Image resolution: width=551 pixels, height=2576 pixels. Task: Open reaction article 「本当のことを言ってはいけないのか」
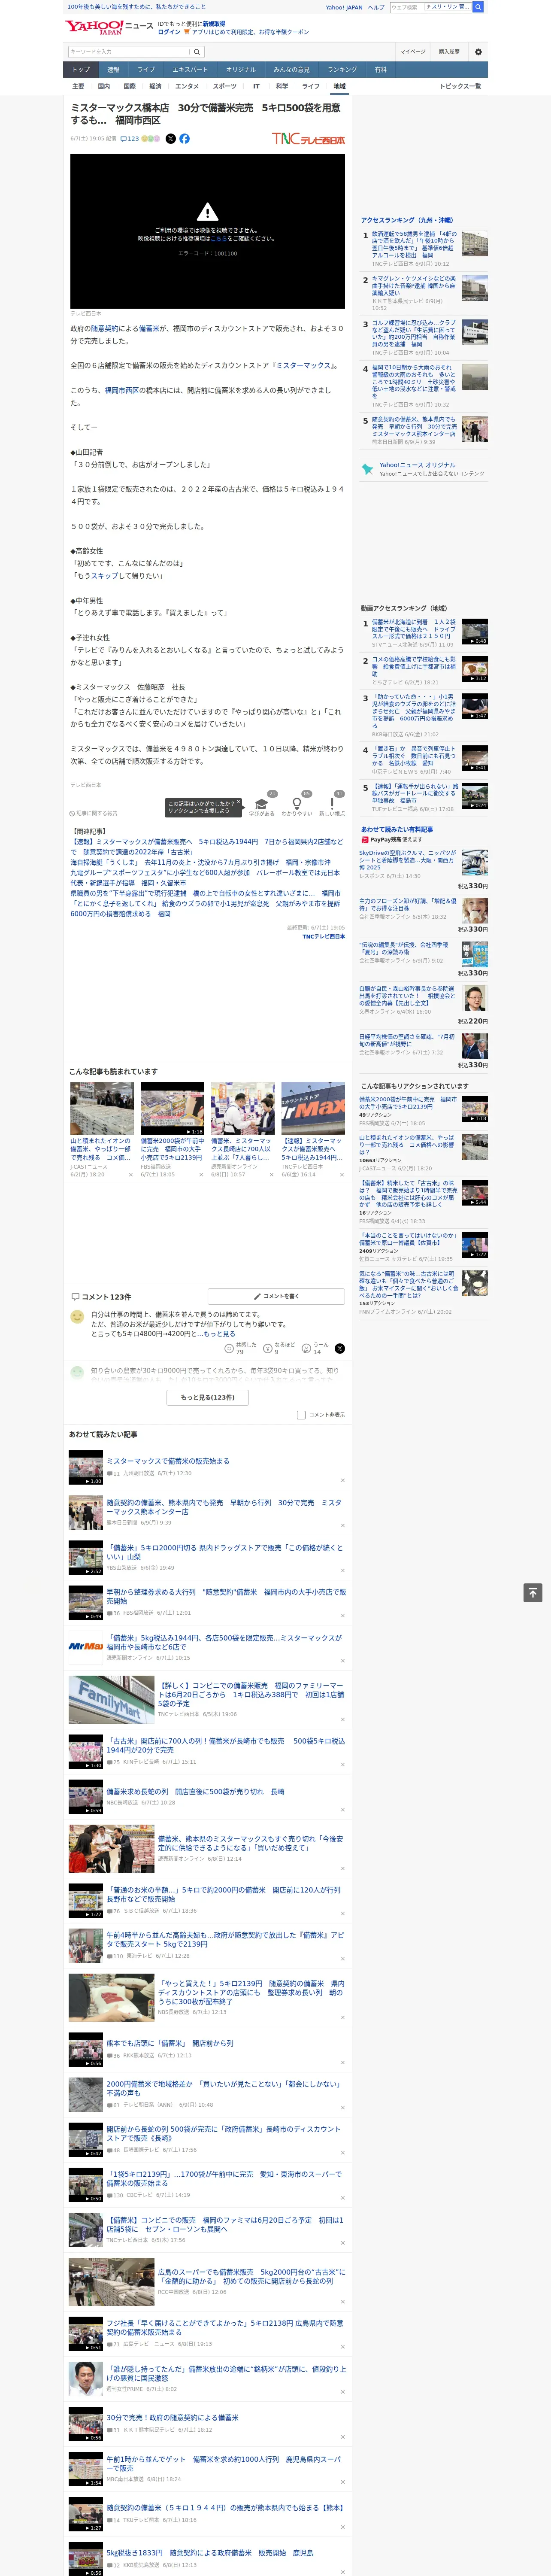tap(408, 1239)
